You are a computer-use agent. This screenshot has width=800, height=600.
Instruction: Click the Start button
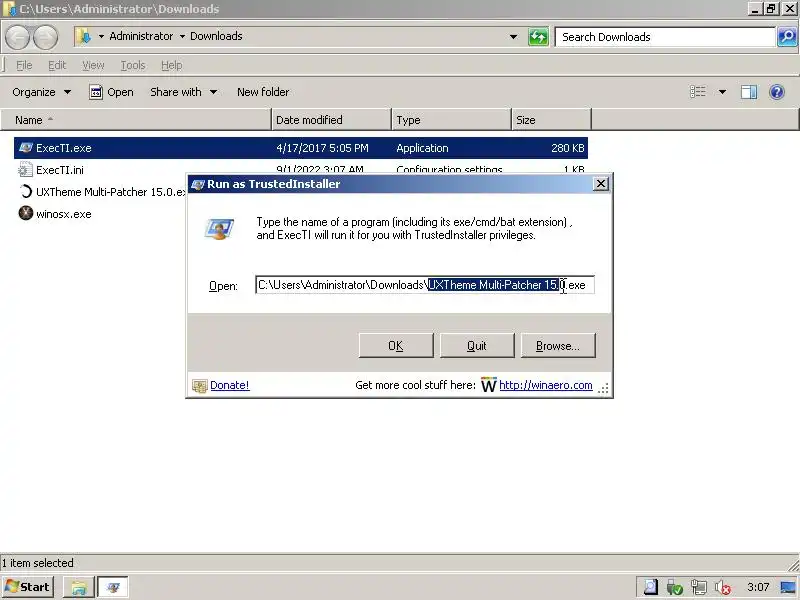click(28, 587)
